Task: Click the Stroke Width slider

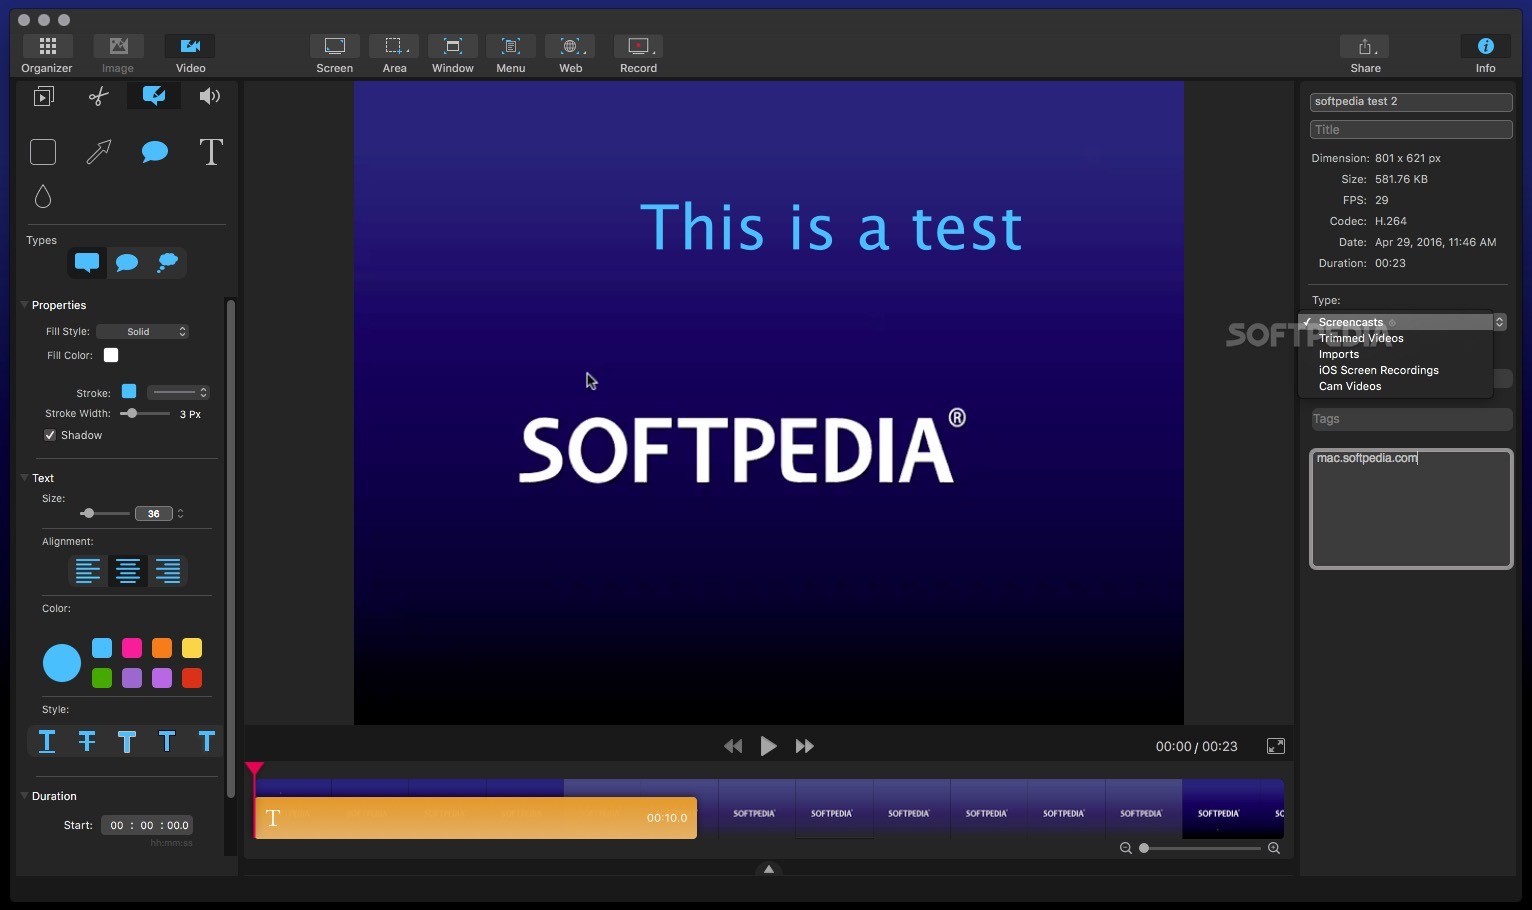Action: pyautogui.click(x=145, y=413)
